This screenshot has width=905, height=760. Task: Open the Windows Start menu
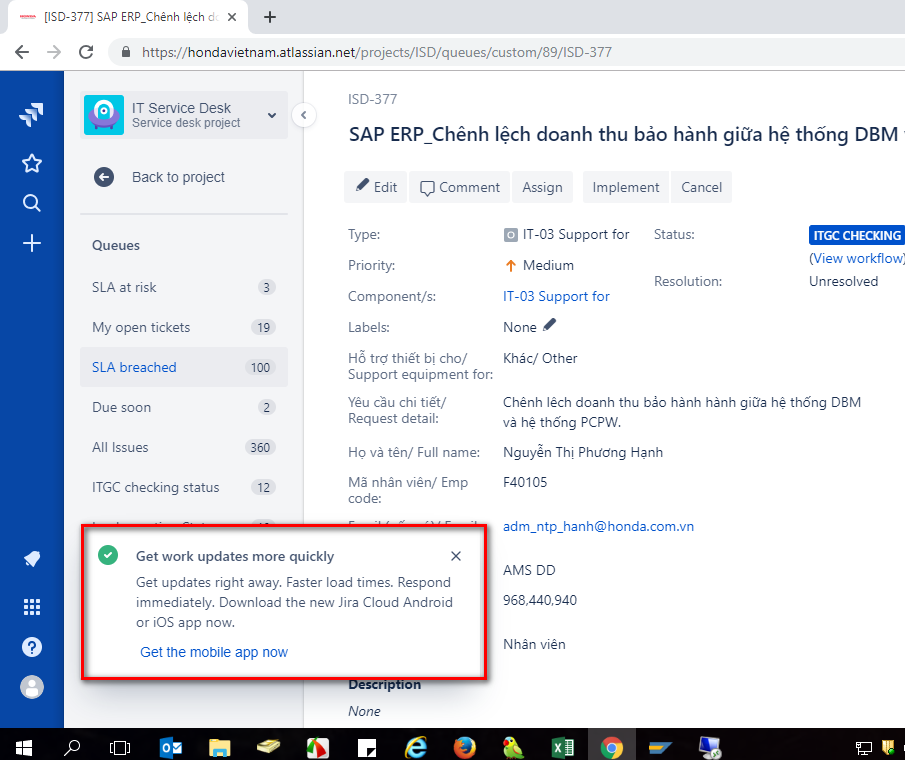(x=24, y=748)
